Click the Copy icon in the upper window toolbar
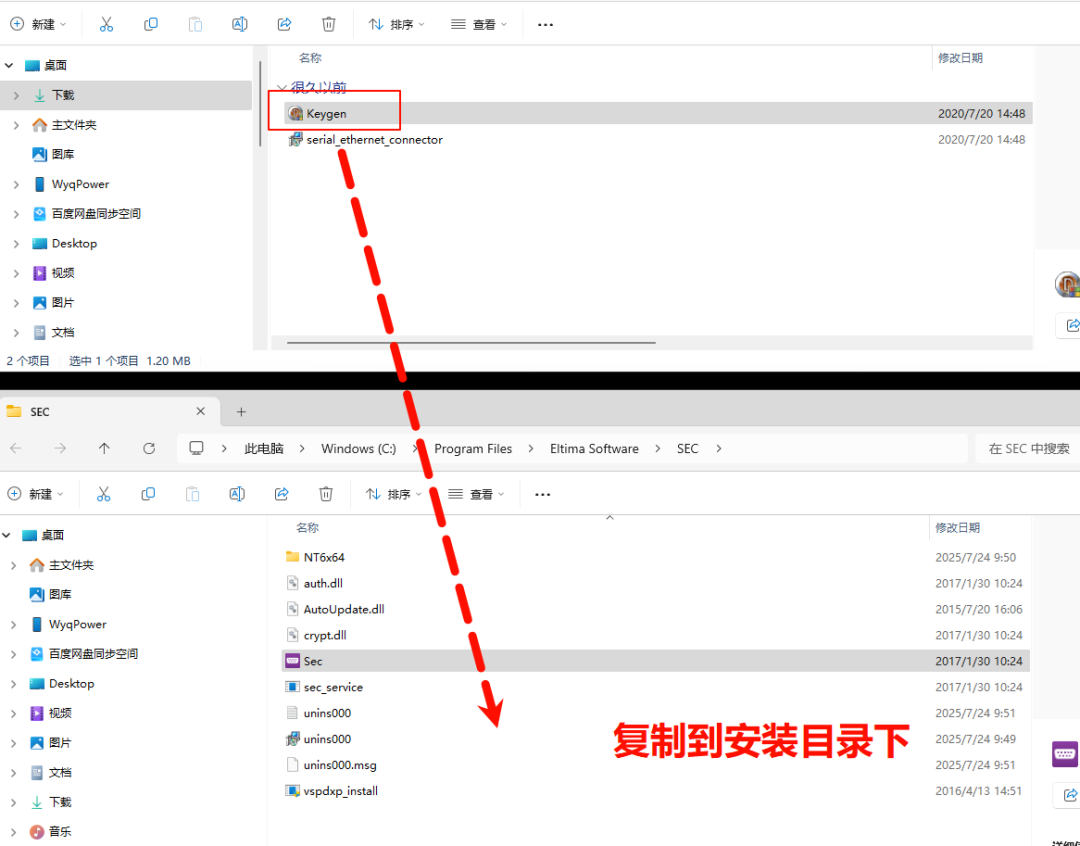 [150, 25]
